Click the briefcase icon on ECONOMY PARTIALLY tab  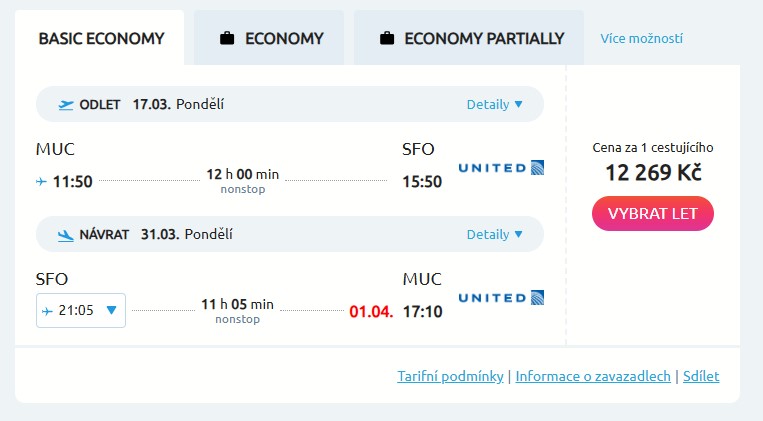click(x=387, y=39)
